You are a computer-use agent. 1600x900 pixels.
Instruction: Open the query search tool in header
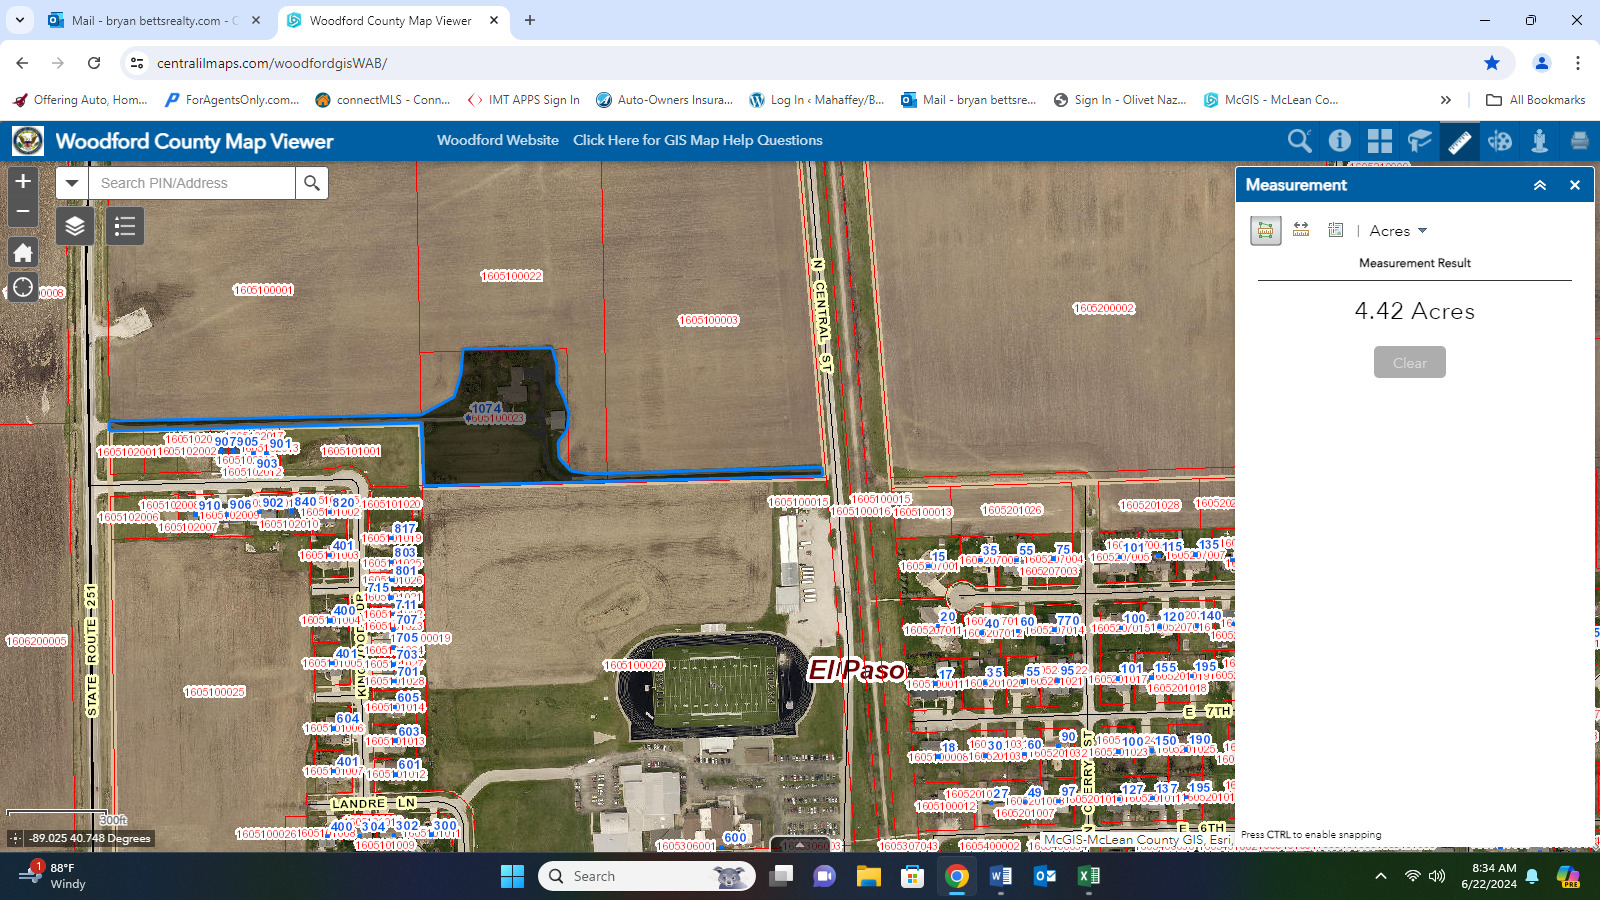pos(1299,141)
